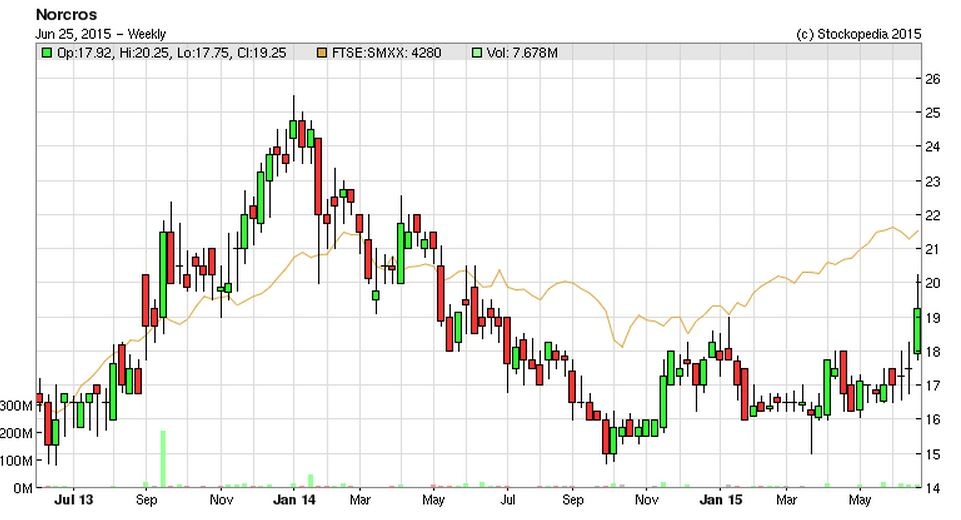Click the '(c) Stockopedia 2015' credit text
The height and width of the screenshot is (520, 961).
(x=858, y=34)
